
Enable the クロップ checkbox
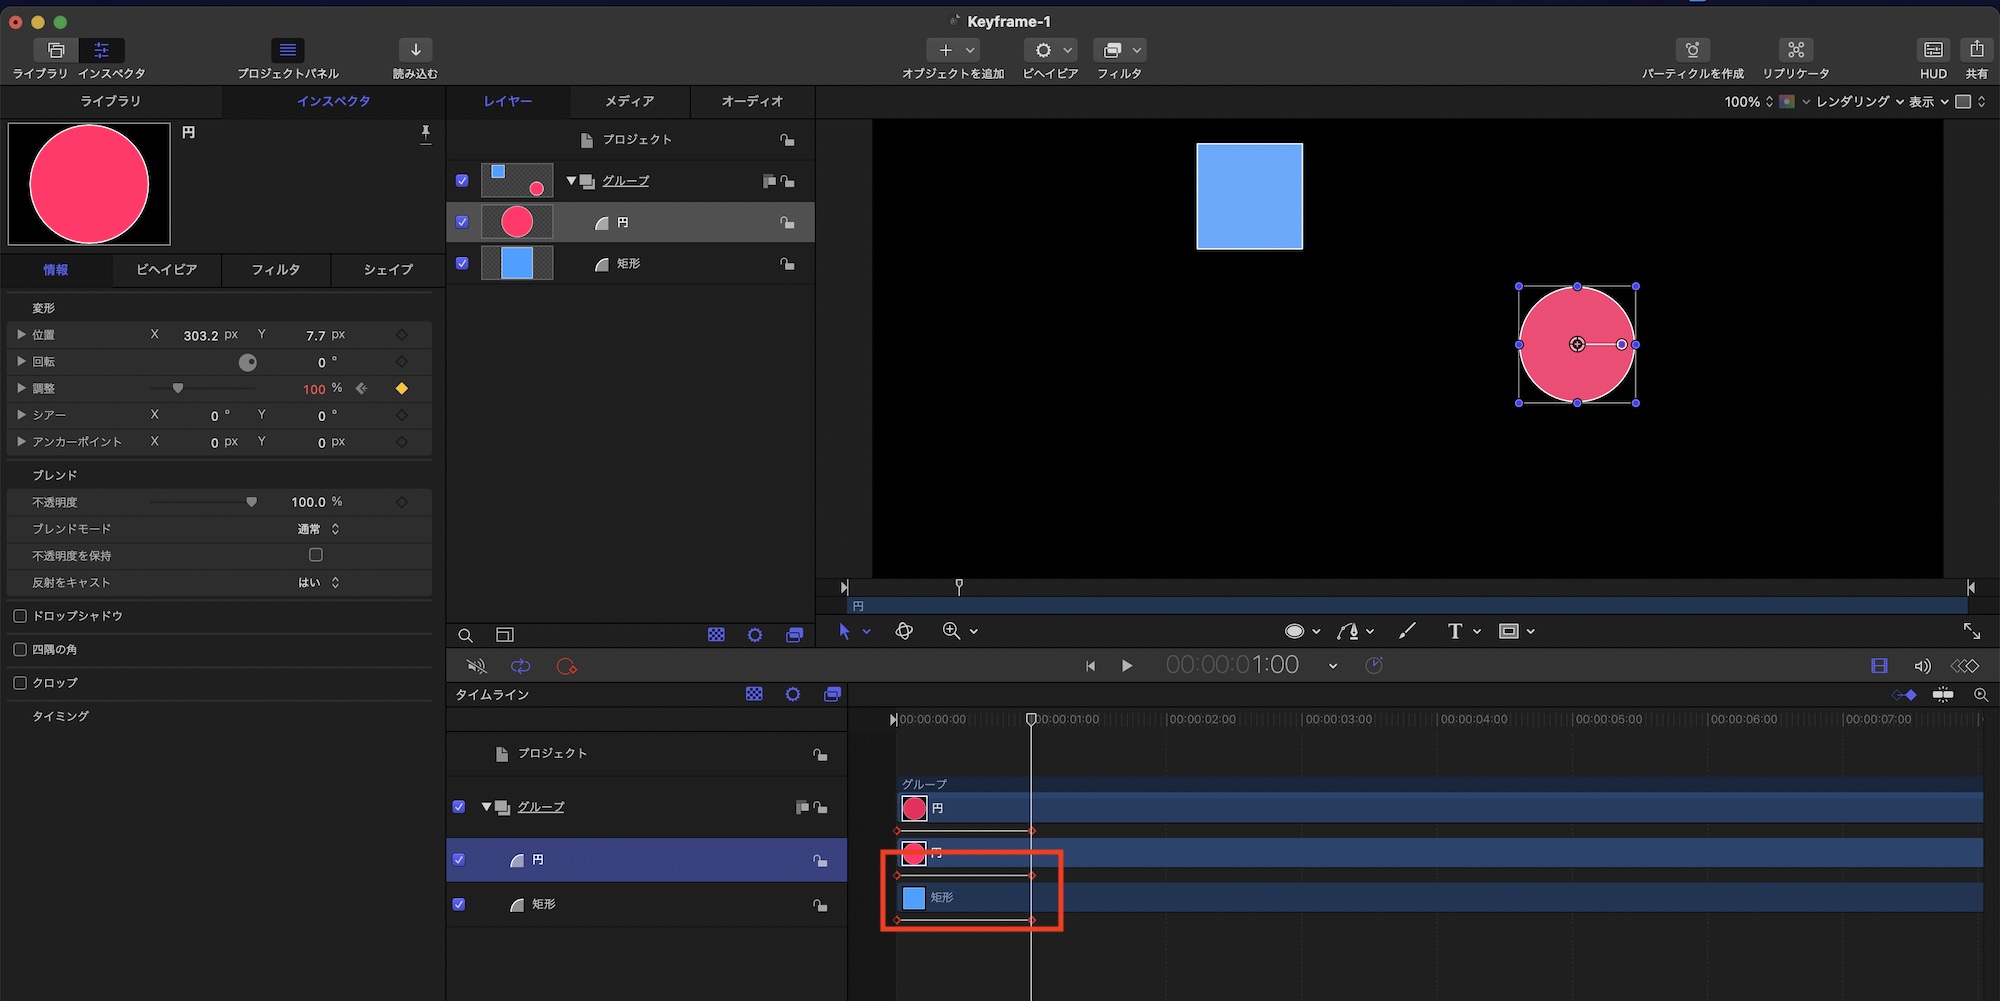(x=20, y=683)
